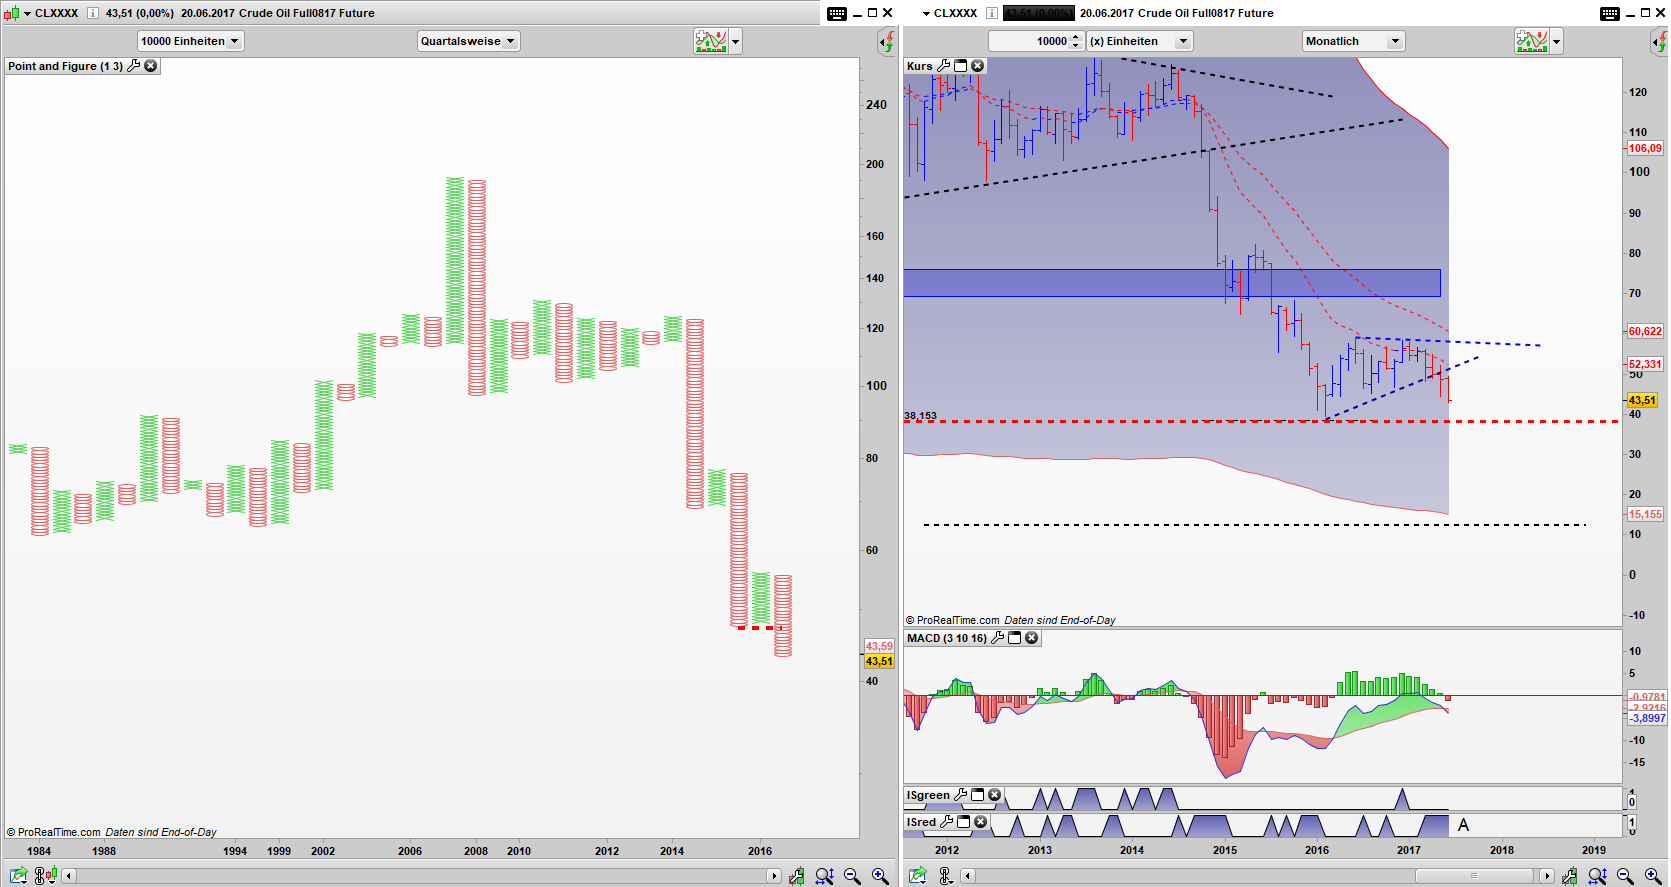
Task: Open the (x) Einheiten units selector
Action: coord(1140,41)
